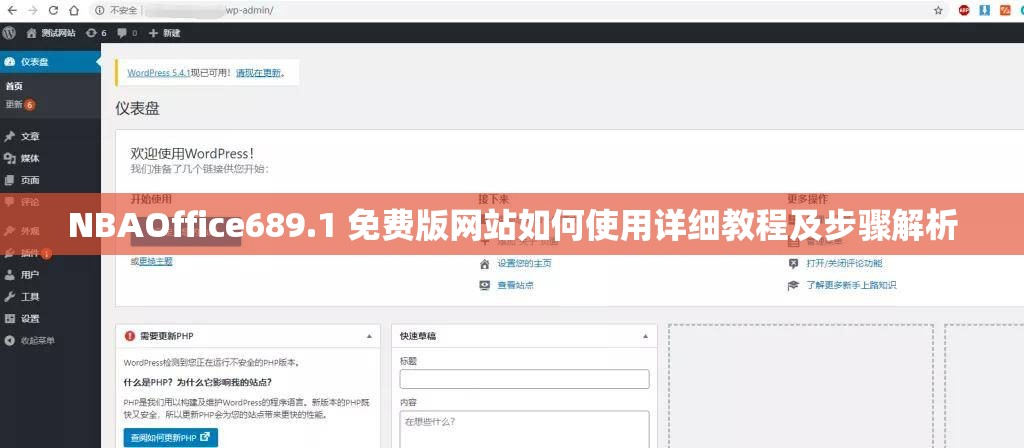This screenshot has width=1024, height=448.
Task: Bookmark this page with the star icon
Action: (938, 10)
